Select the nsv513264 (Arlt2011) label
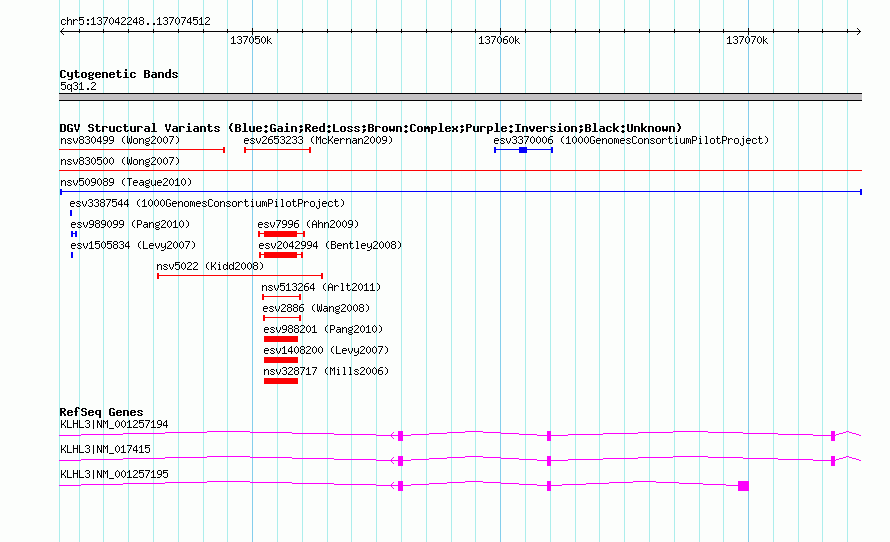Screen dimensions: 890x542 321,287
